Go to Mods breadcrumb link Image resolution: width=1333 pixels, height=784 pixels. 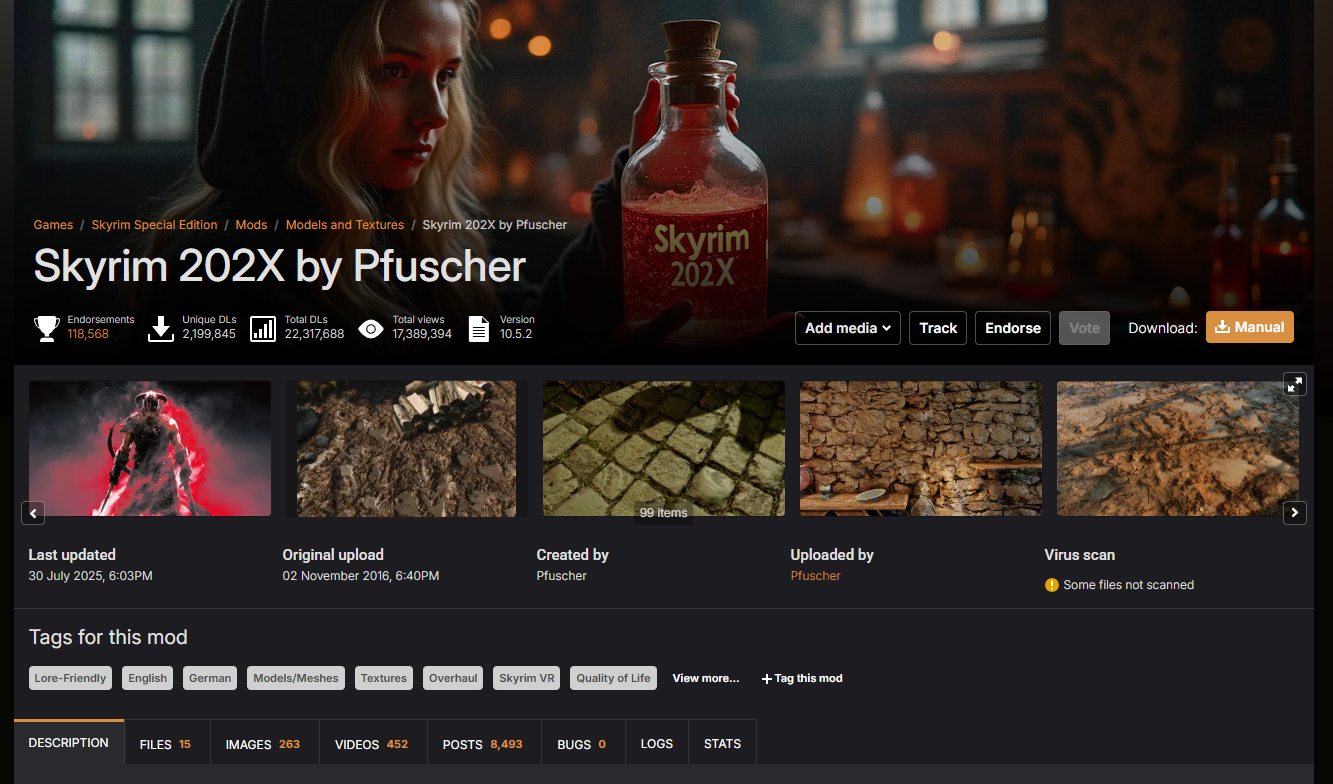251,225
